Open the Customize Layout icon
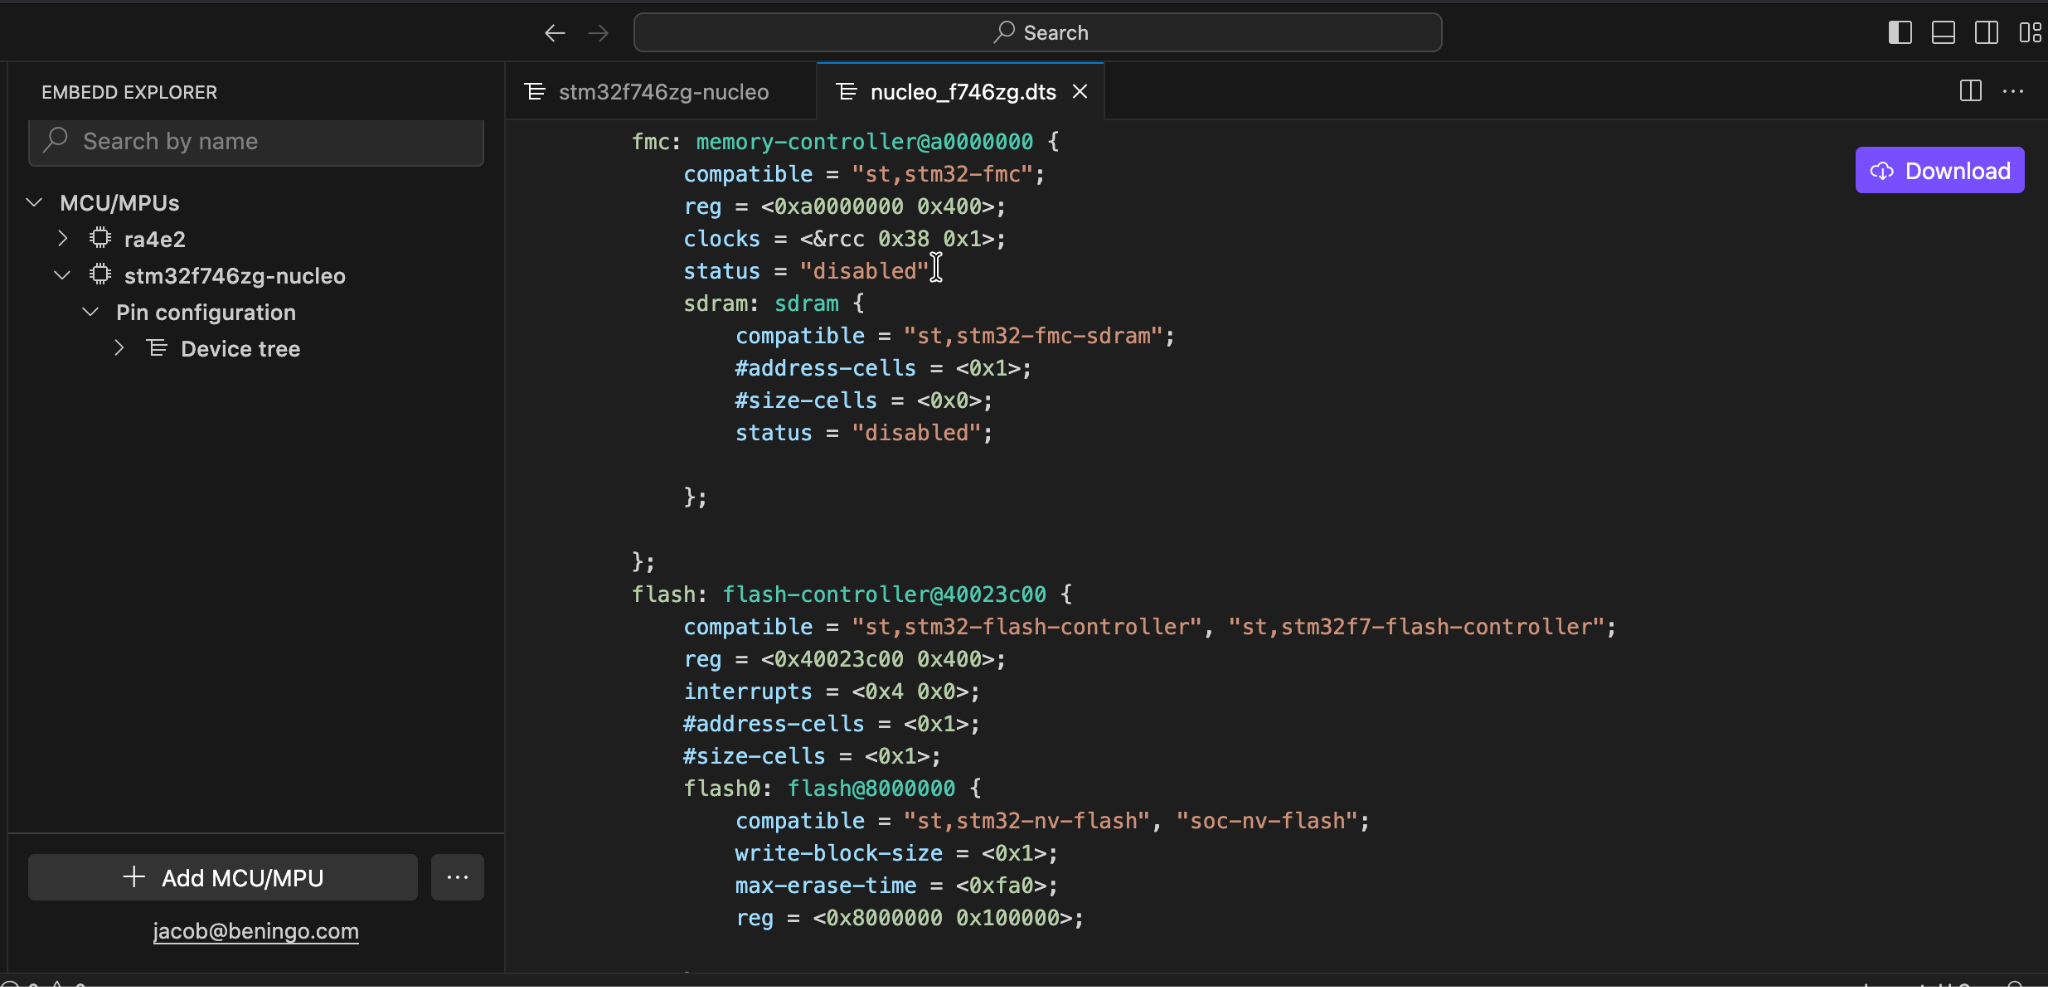 pos(2030,31)
